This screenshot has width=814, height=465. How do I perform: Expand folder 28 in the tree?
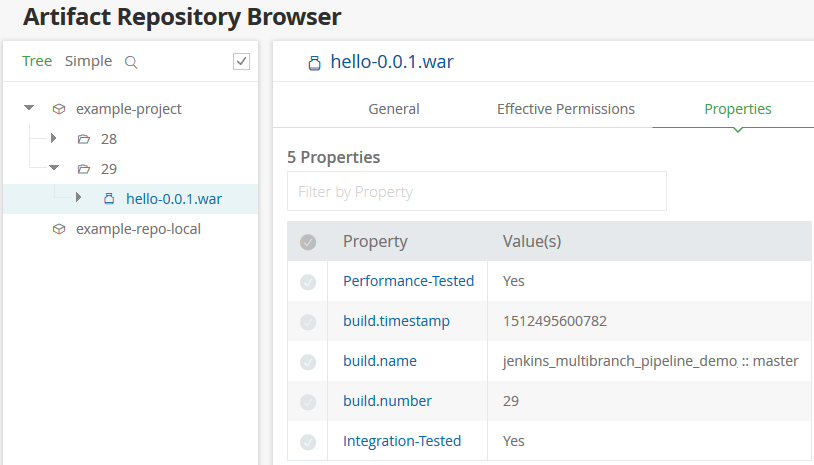point(53,138)
